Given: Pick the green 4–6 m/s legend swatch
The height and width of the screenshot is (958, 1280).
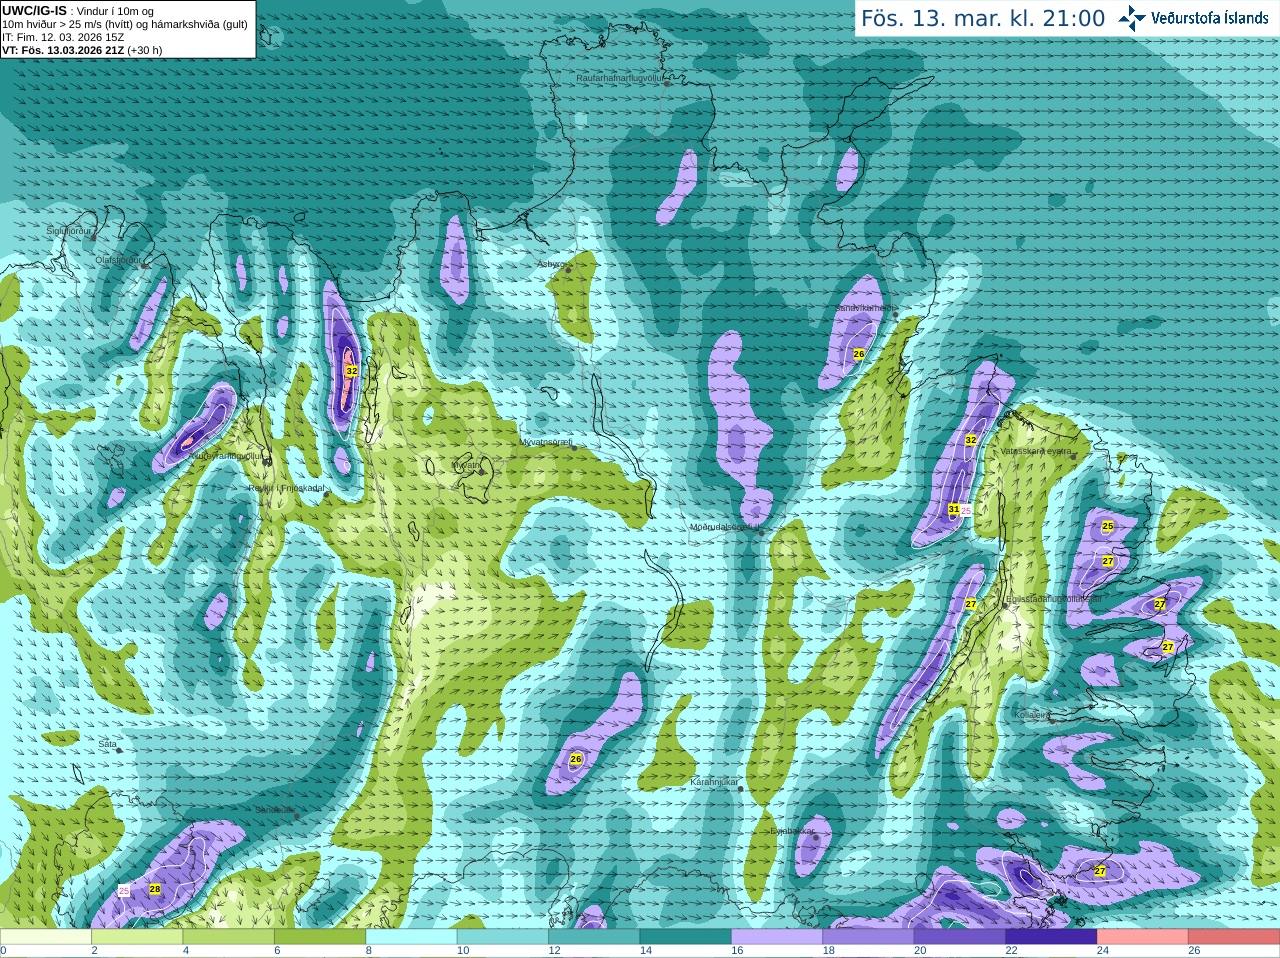Looking at the screenshot, I should [x=229, y=937].
